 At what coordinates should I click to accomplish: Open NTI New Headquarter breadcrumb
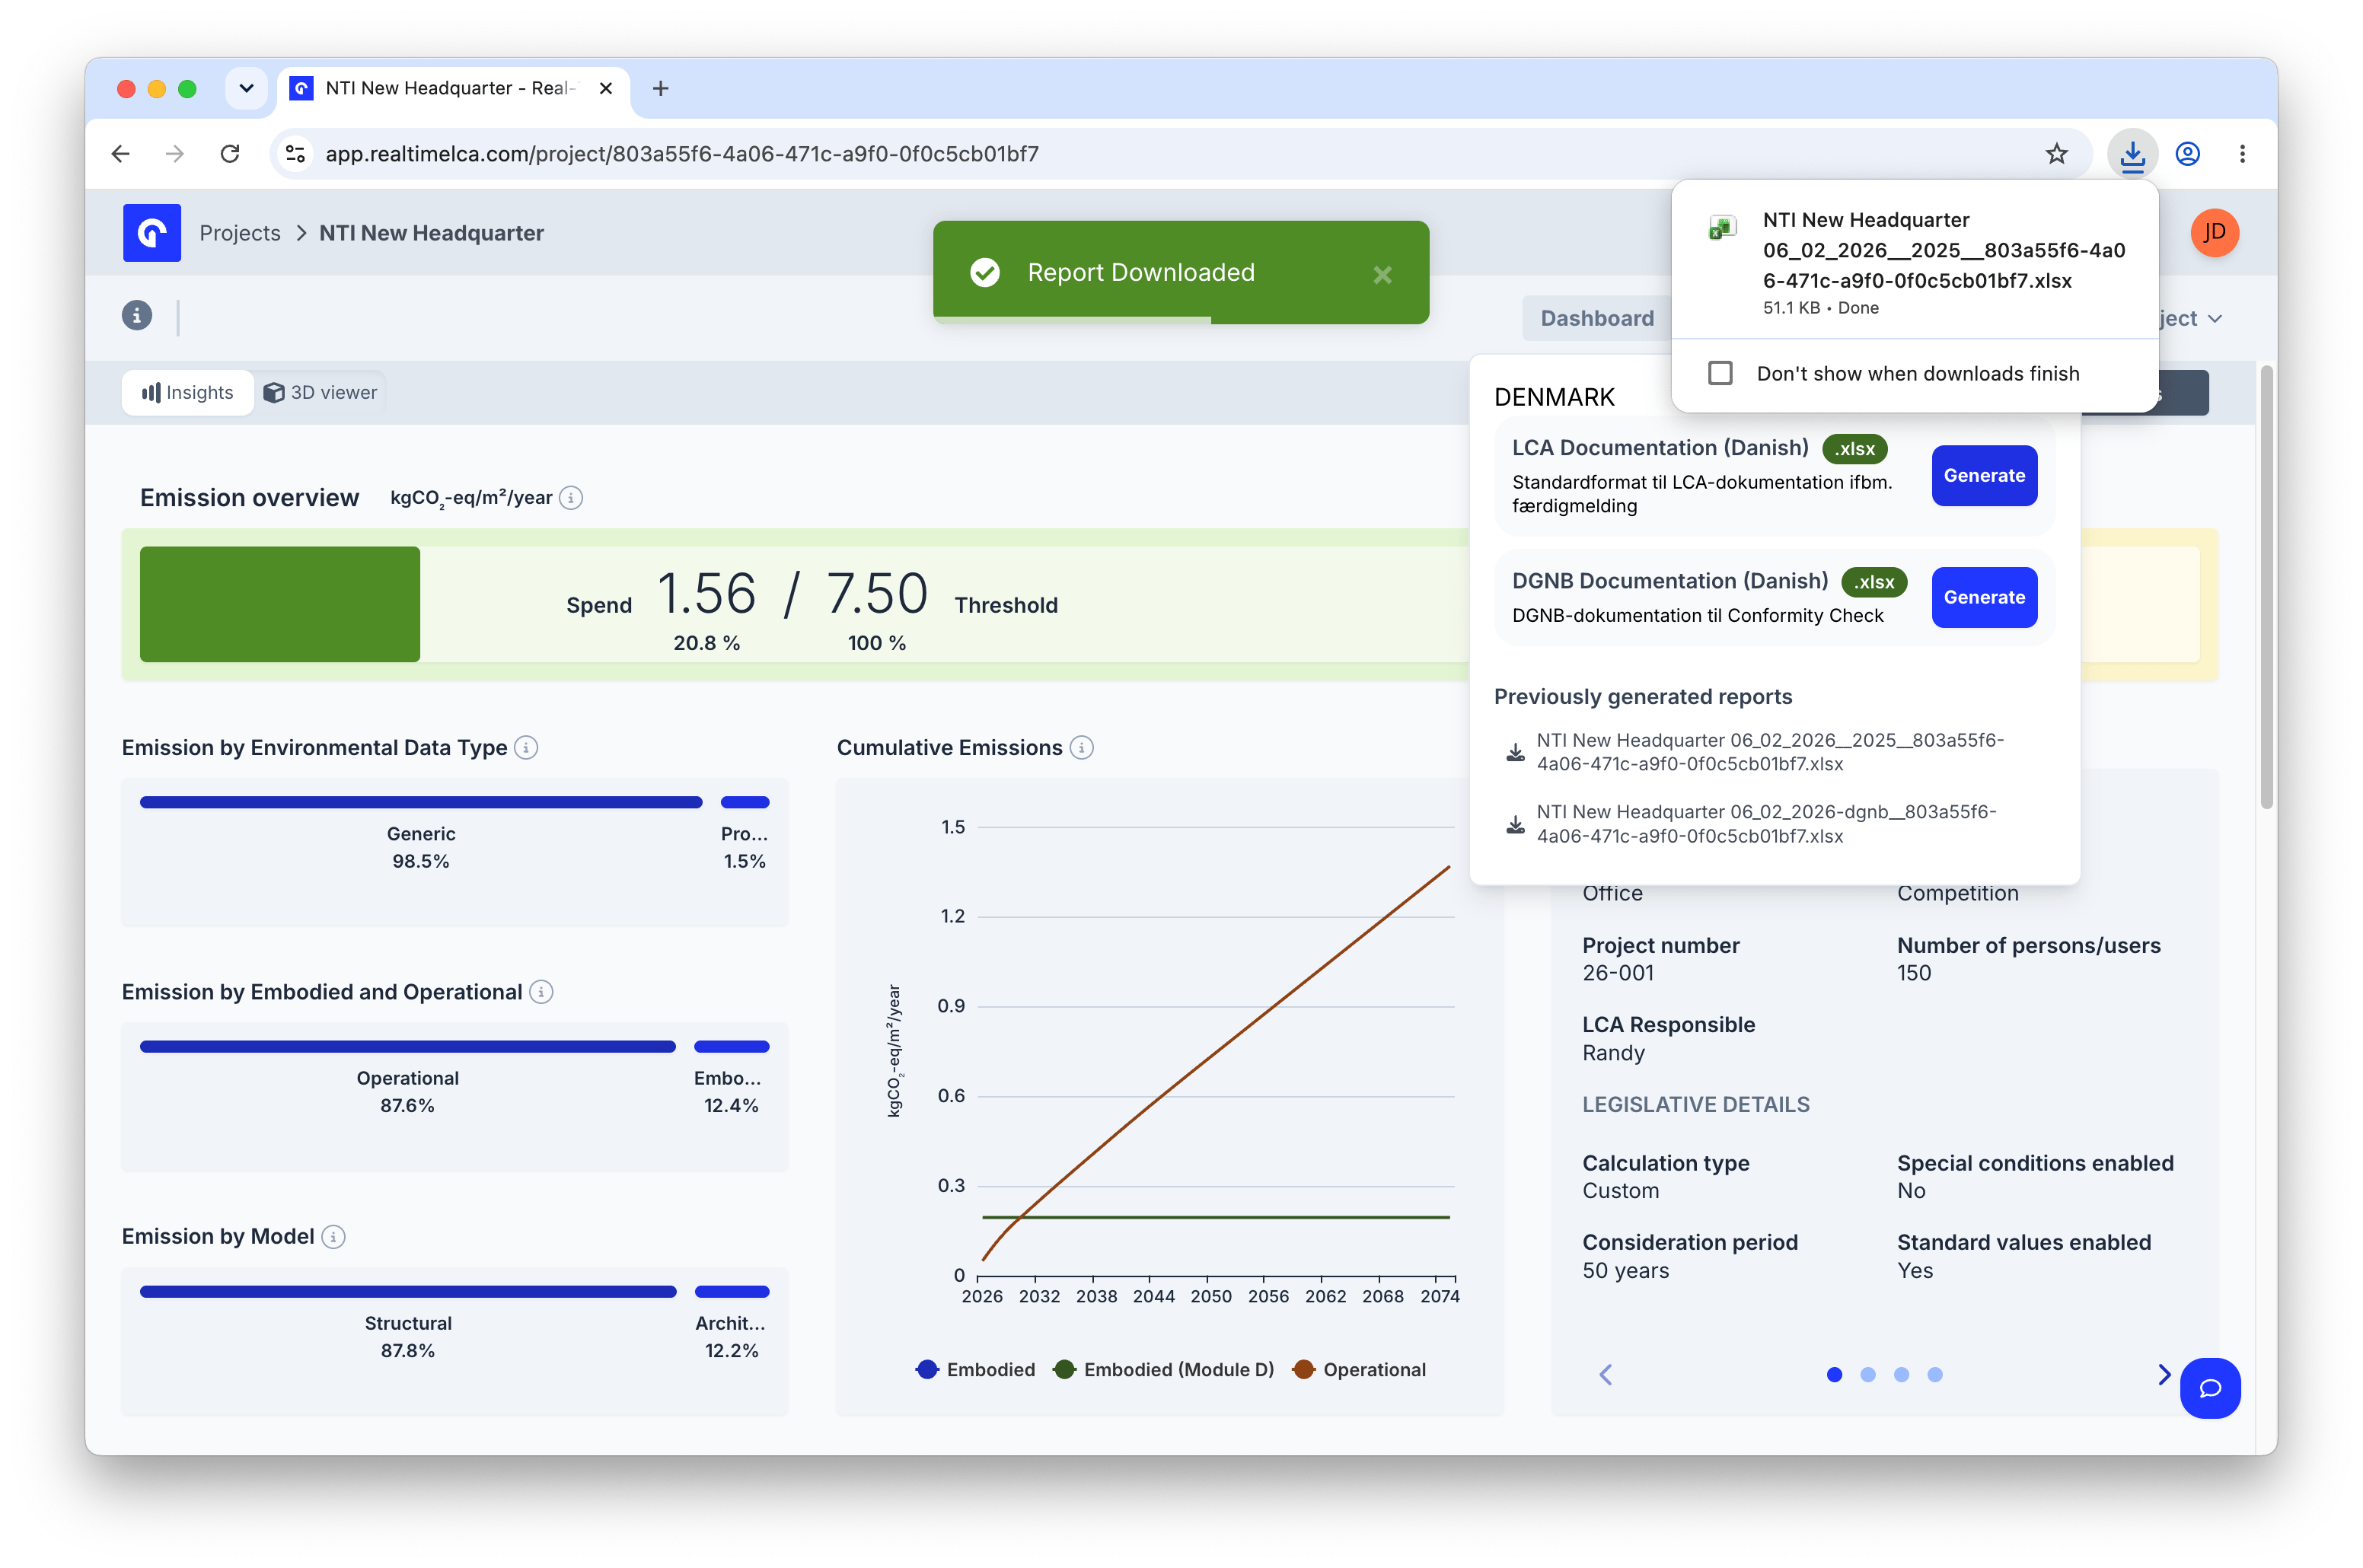431,233
